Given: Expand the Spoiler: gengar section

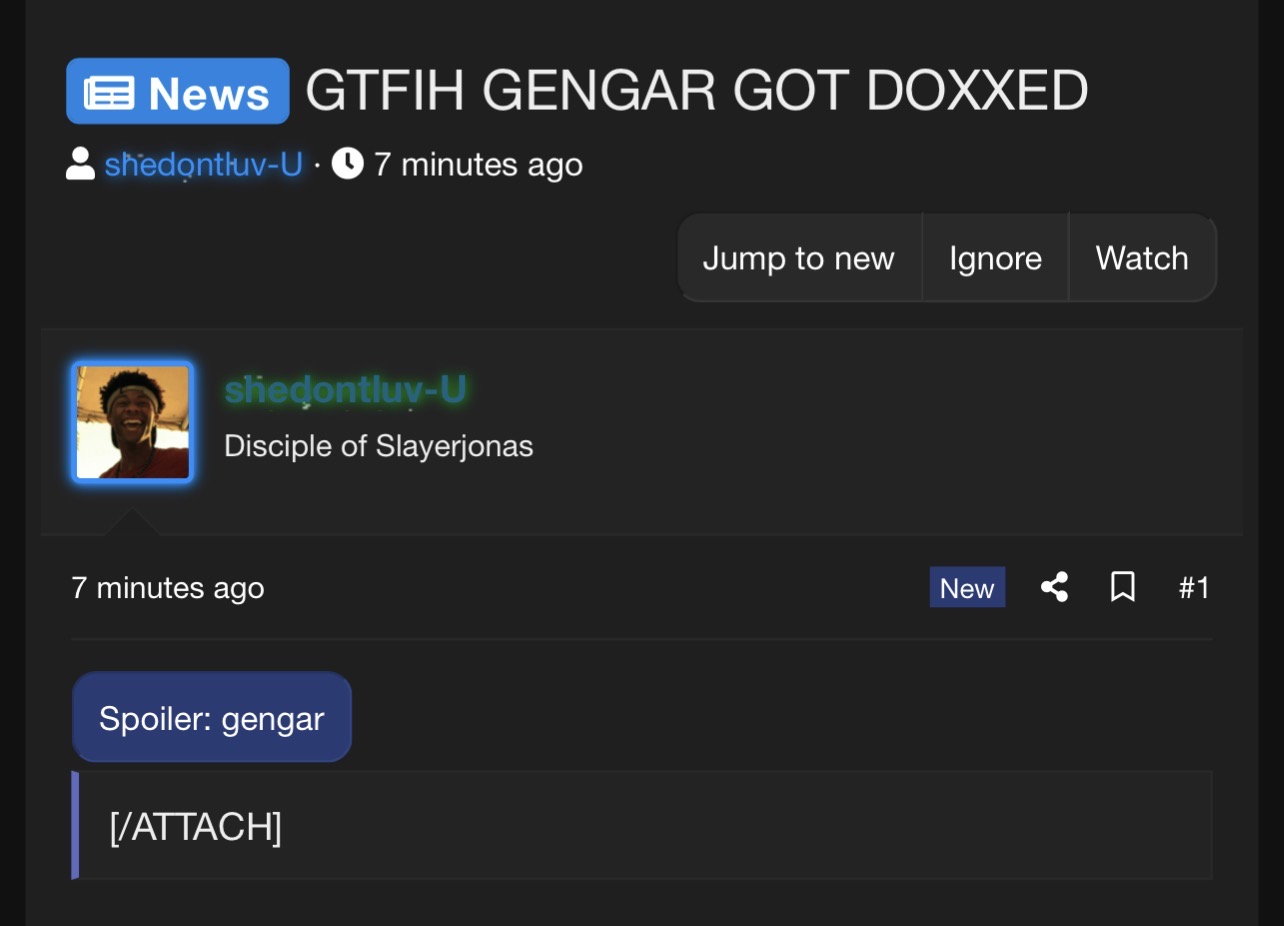Looking at the screenshot, I should pos(212,717).
